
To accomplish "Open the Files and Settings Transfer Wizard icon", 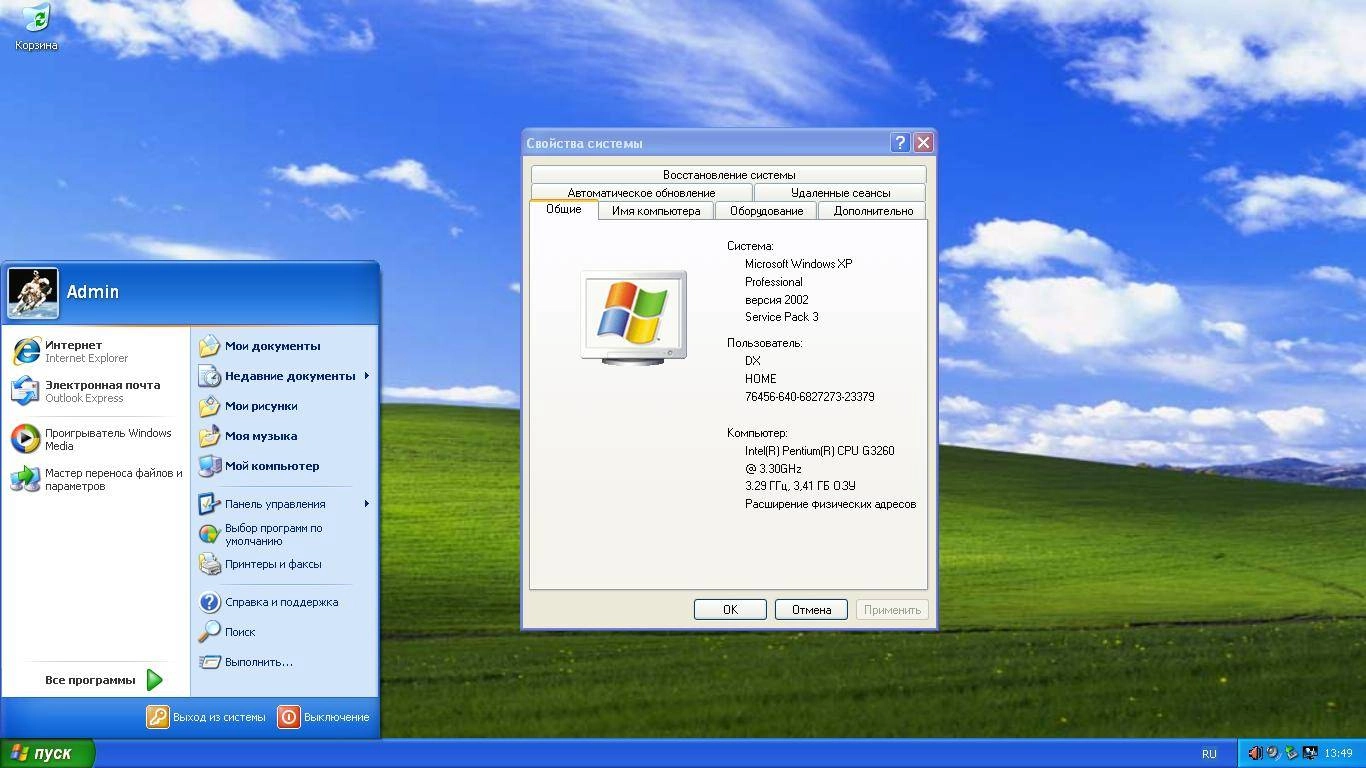I will coord(26,479).
